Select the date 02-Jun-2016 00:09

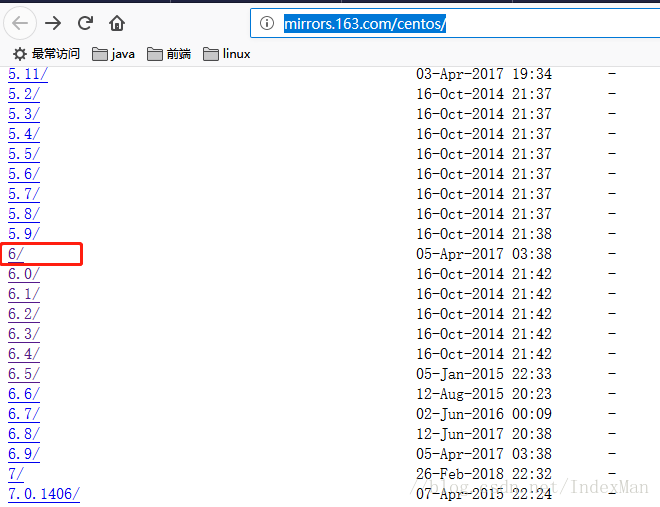pos(484,414)
